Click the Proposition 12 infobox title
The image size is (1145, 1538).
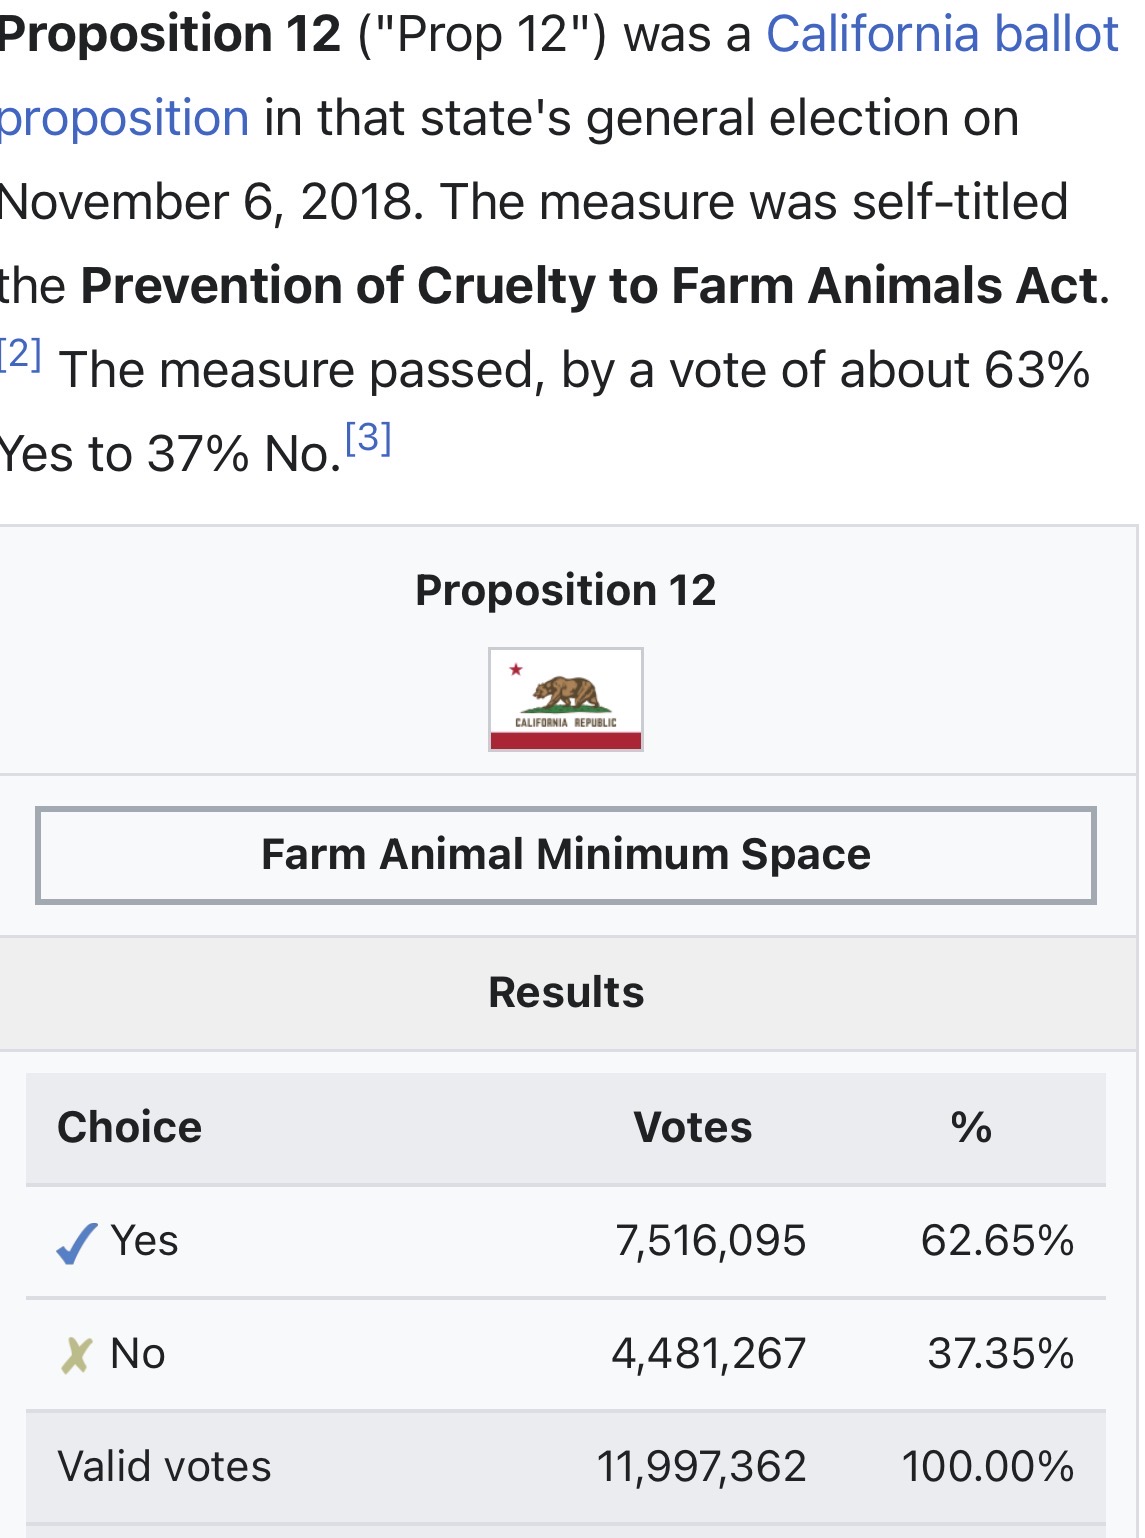click(566, 590)
